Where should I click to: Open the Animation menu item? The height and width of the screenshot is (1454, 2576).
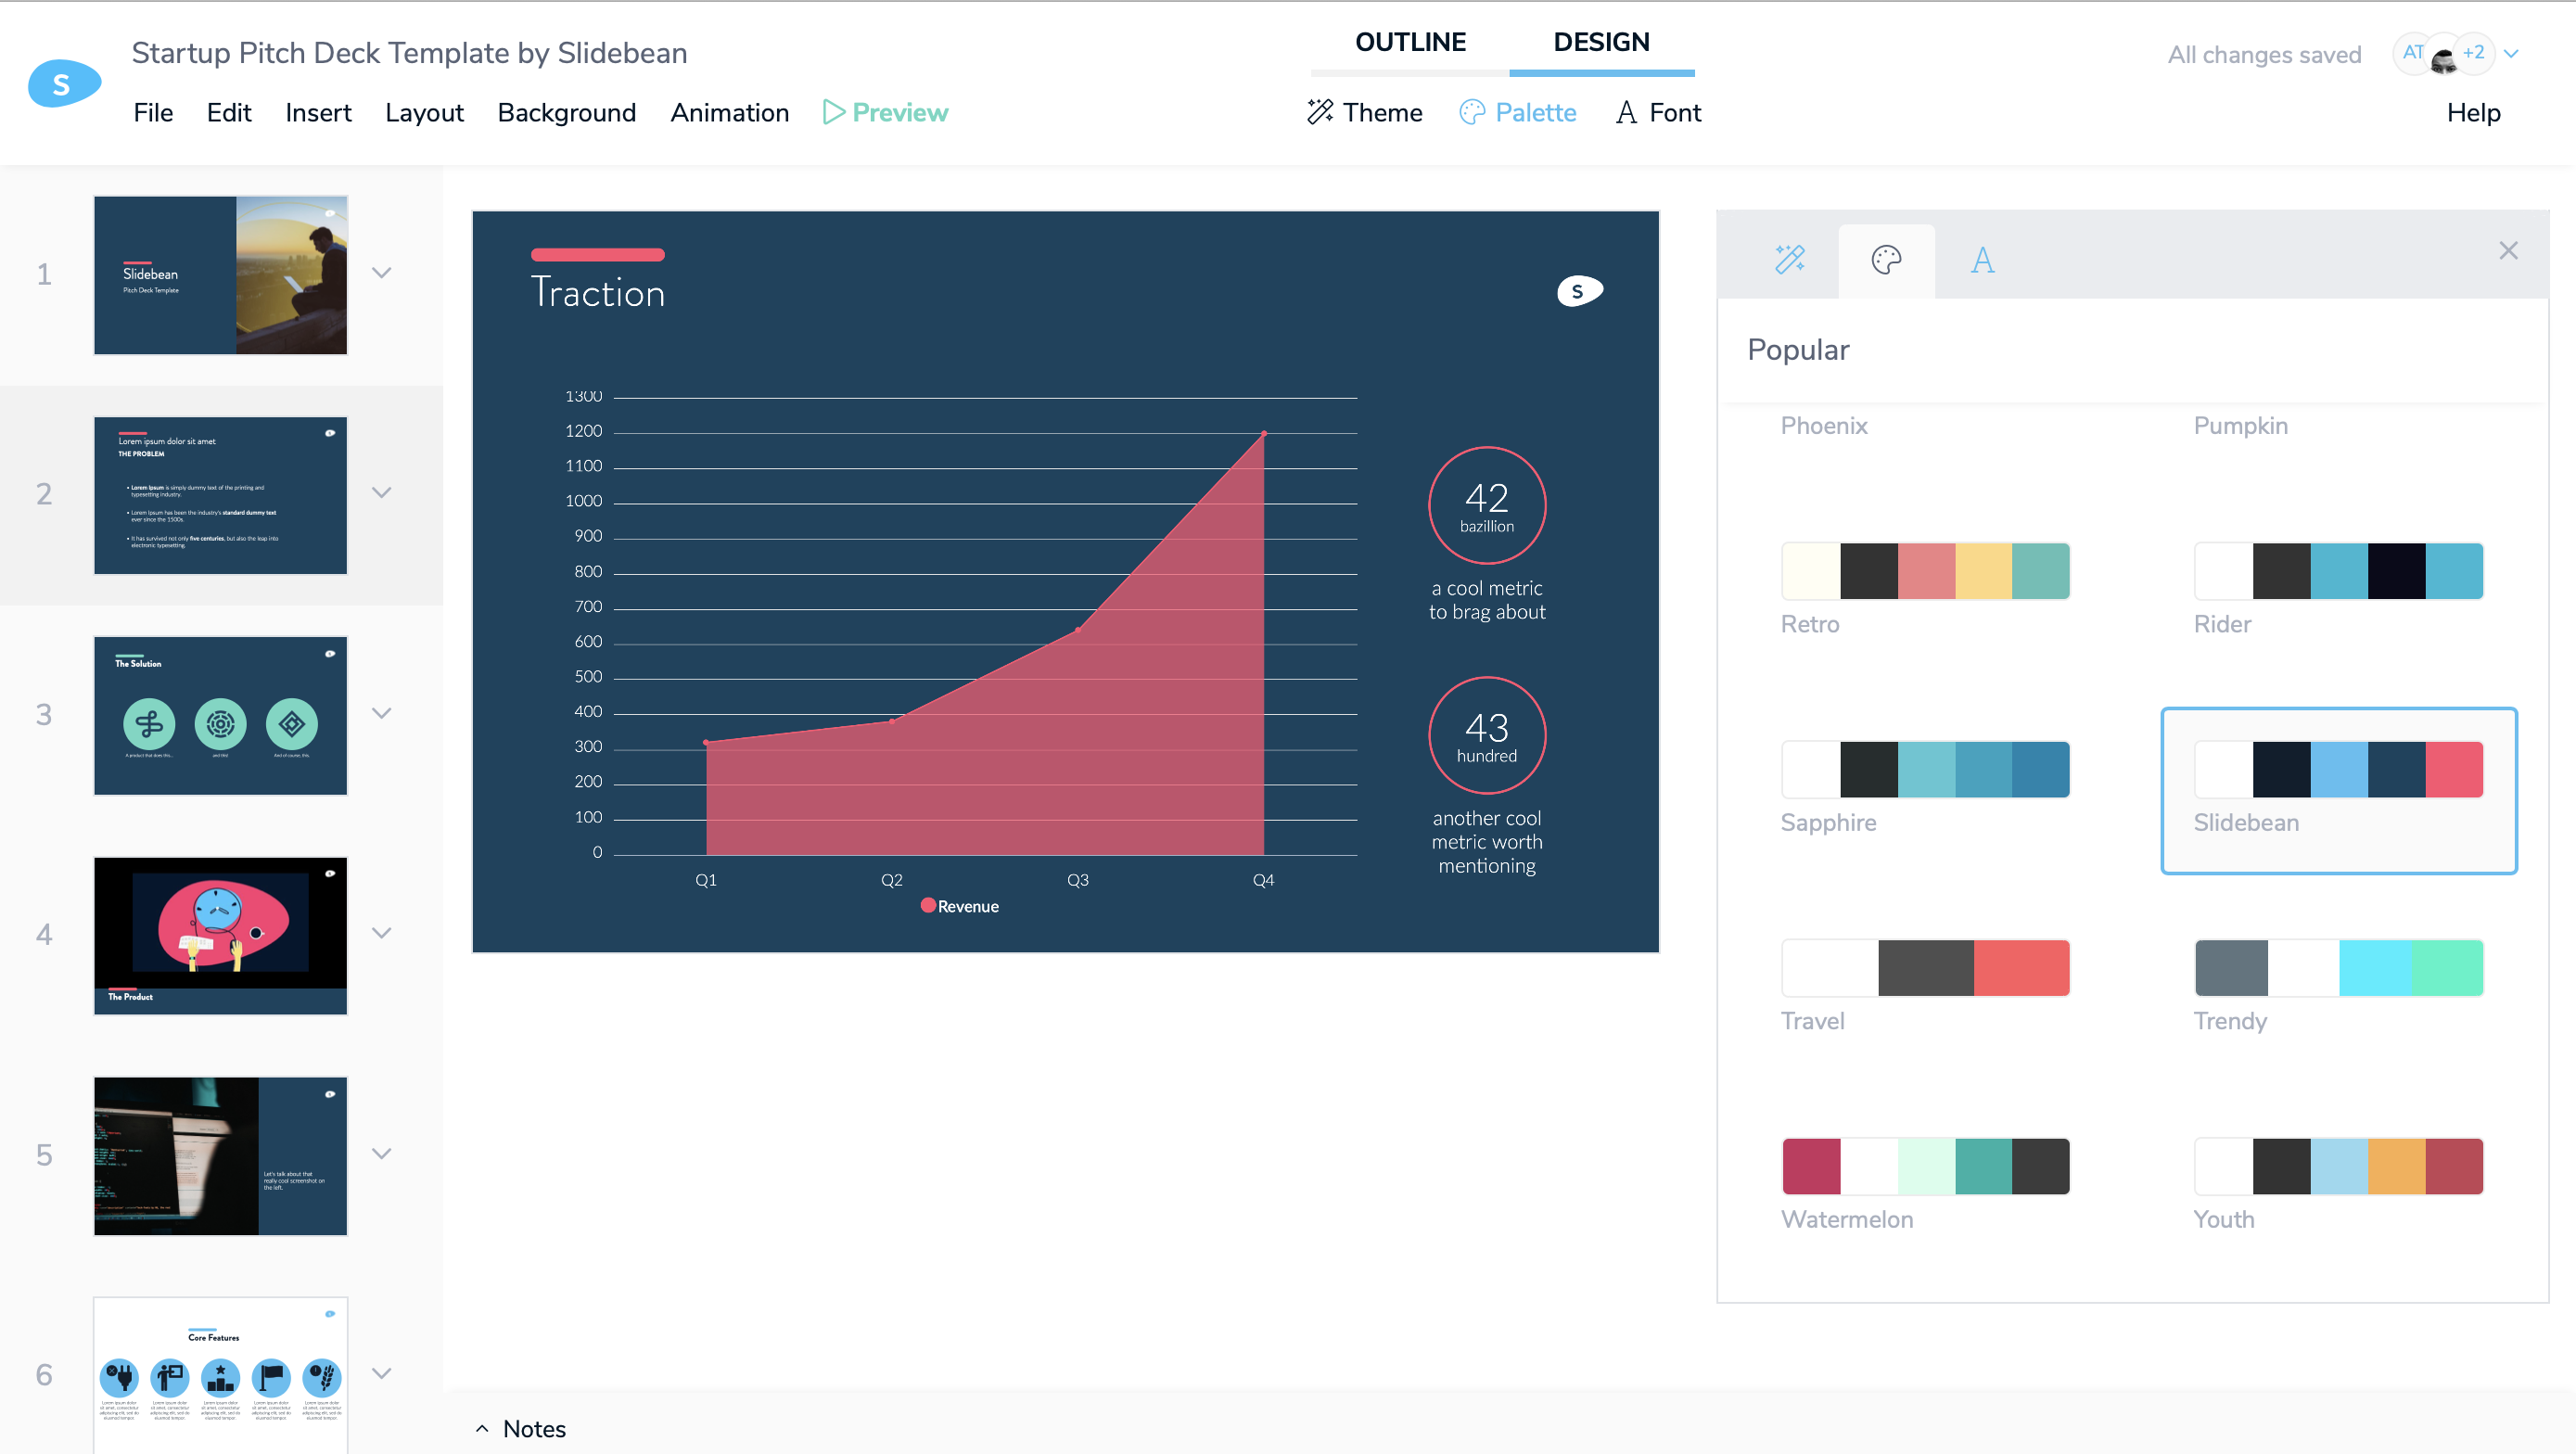727,113
